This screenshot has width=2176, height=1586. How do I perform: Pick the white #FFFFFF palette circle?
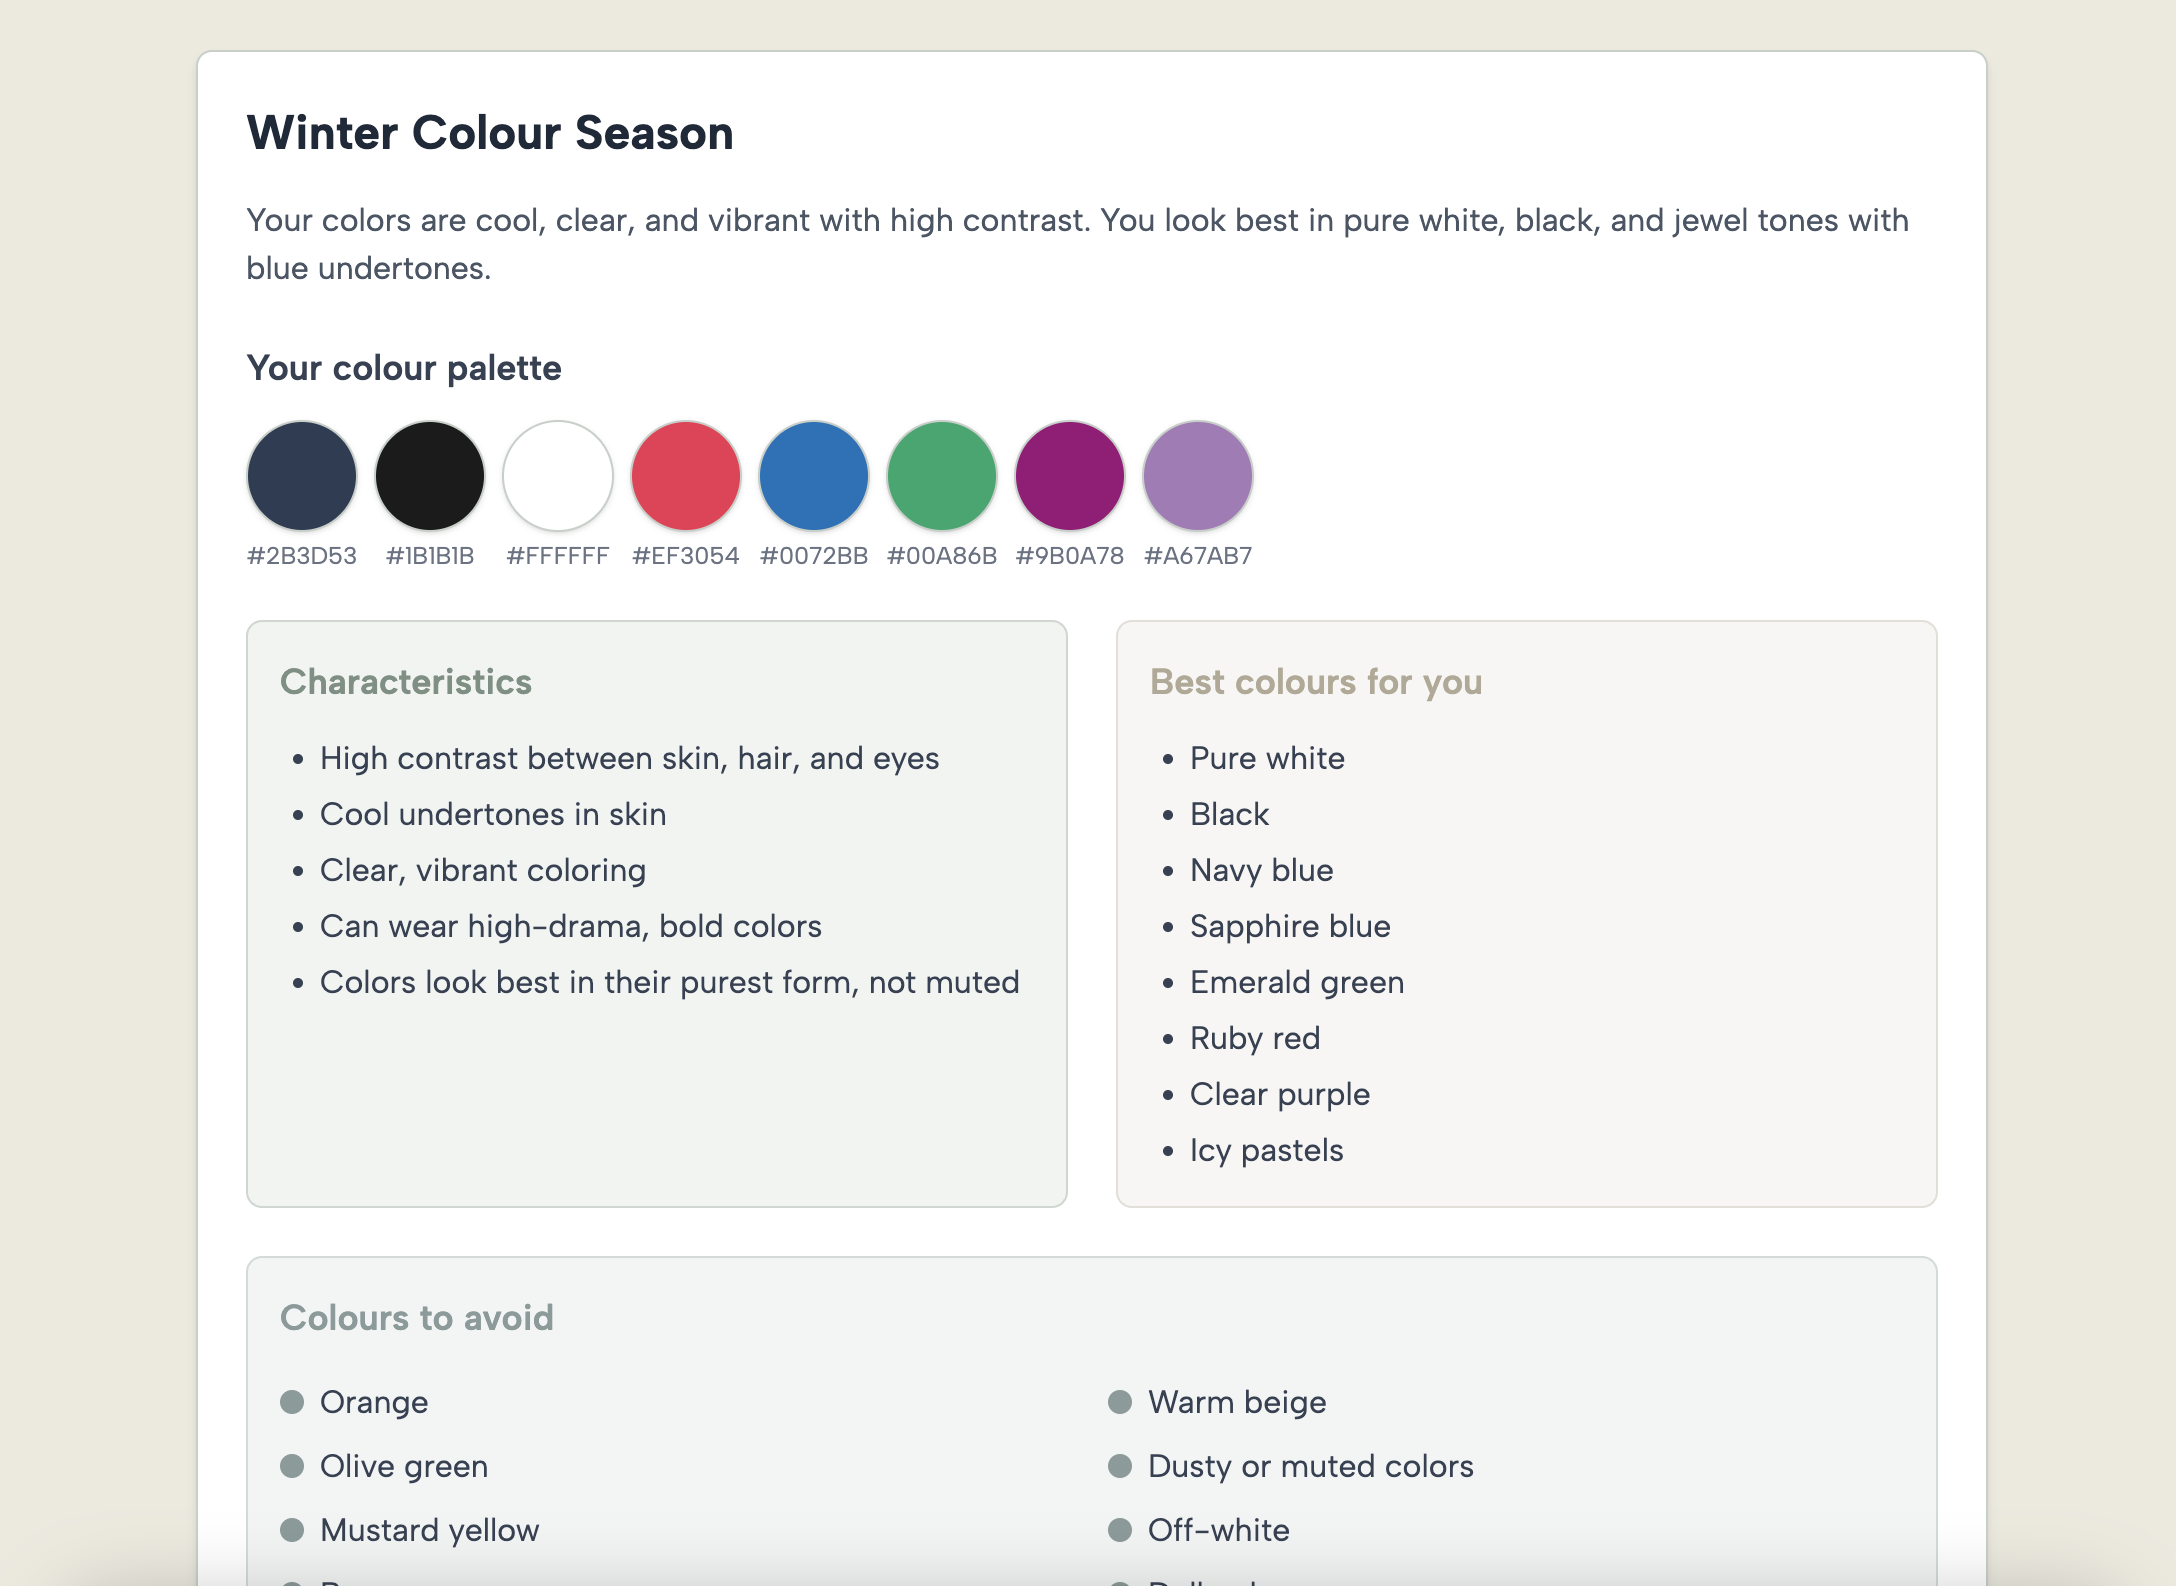[x=558, y=476]
